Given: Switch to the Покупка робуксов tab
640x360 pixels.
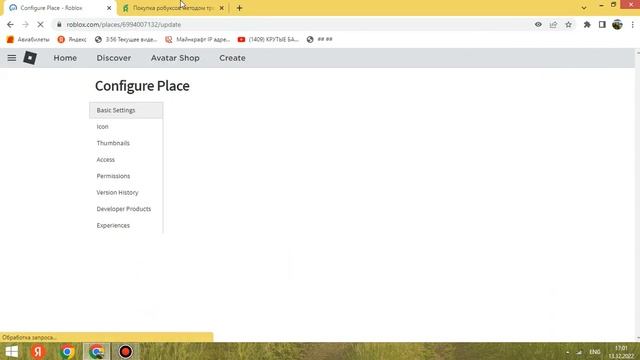Looking at the screenshot, I should point(173,8).
